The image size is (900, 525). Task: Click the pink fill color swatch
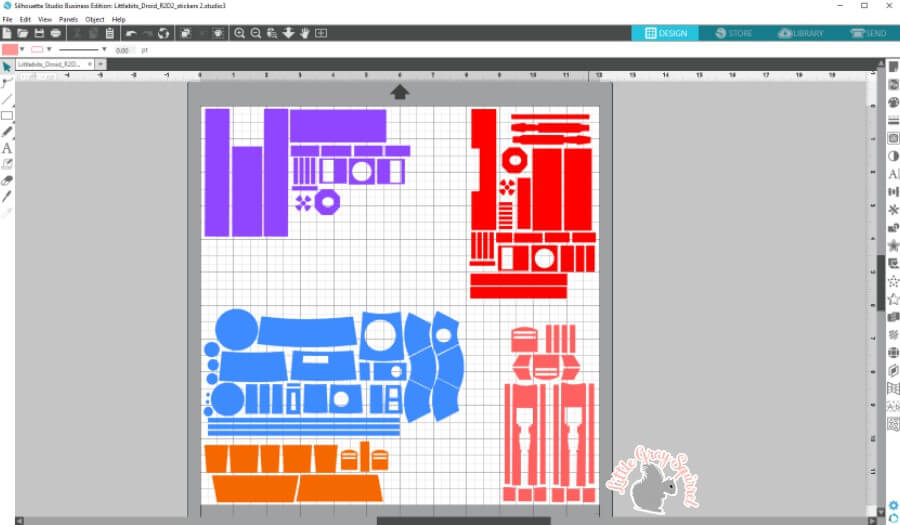9,49
